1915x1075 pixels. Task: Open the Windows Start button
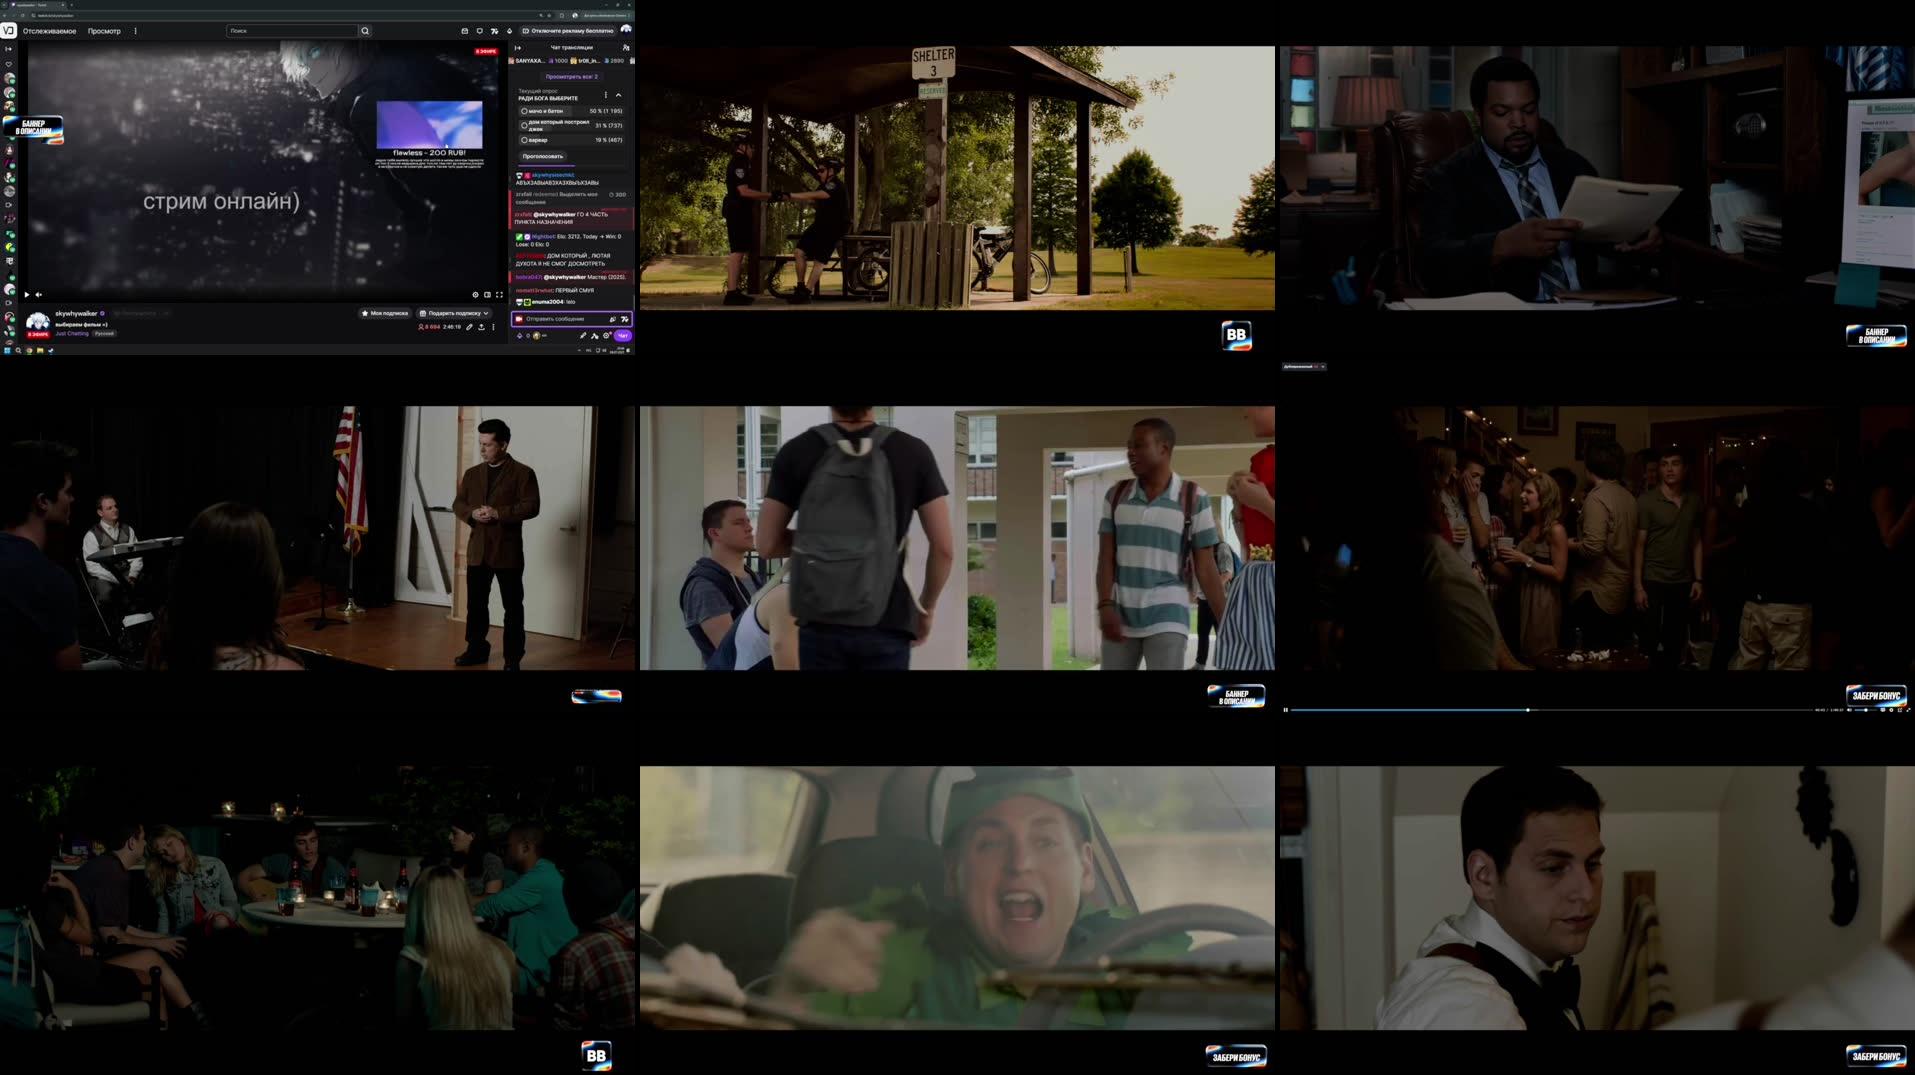[x=6, y=351]
